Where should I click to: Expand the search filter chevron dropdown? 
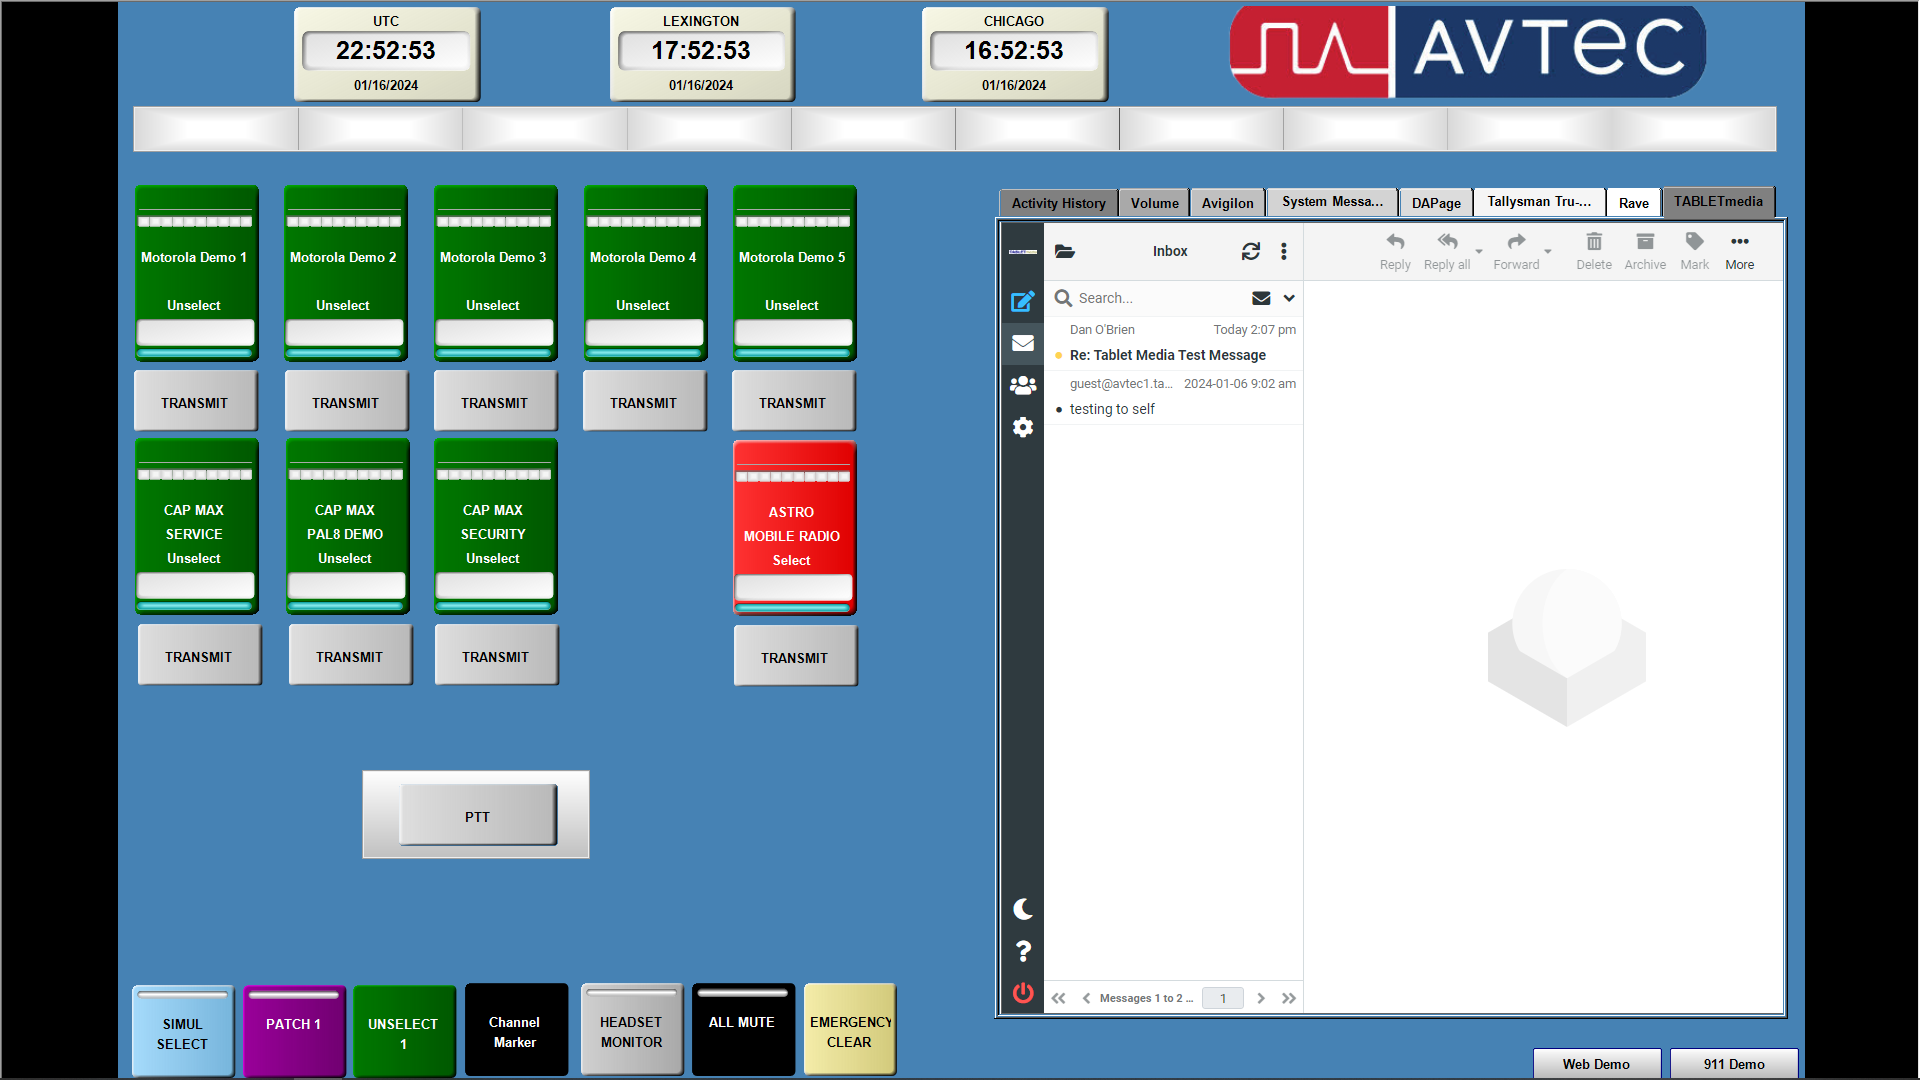click(1289, 298)
